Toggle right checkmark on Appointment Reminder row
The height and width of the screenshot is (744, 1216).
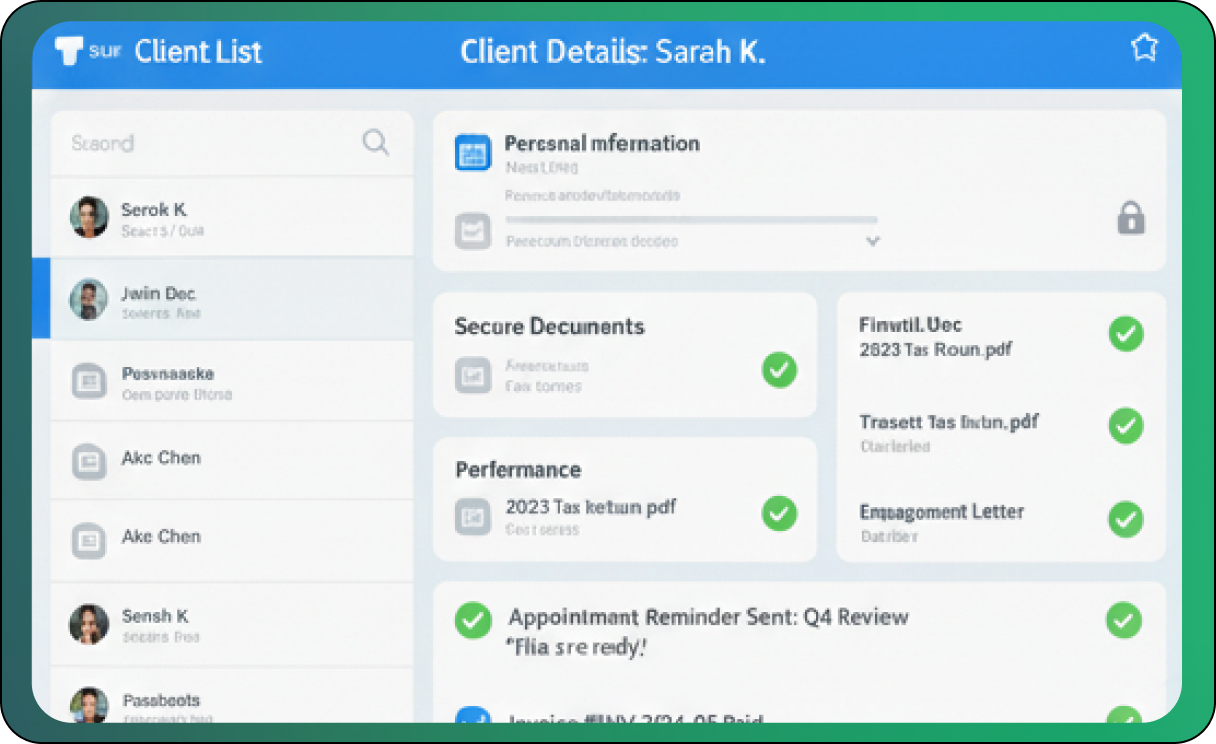(x=1123, y=620)
